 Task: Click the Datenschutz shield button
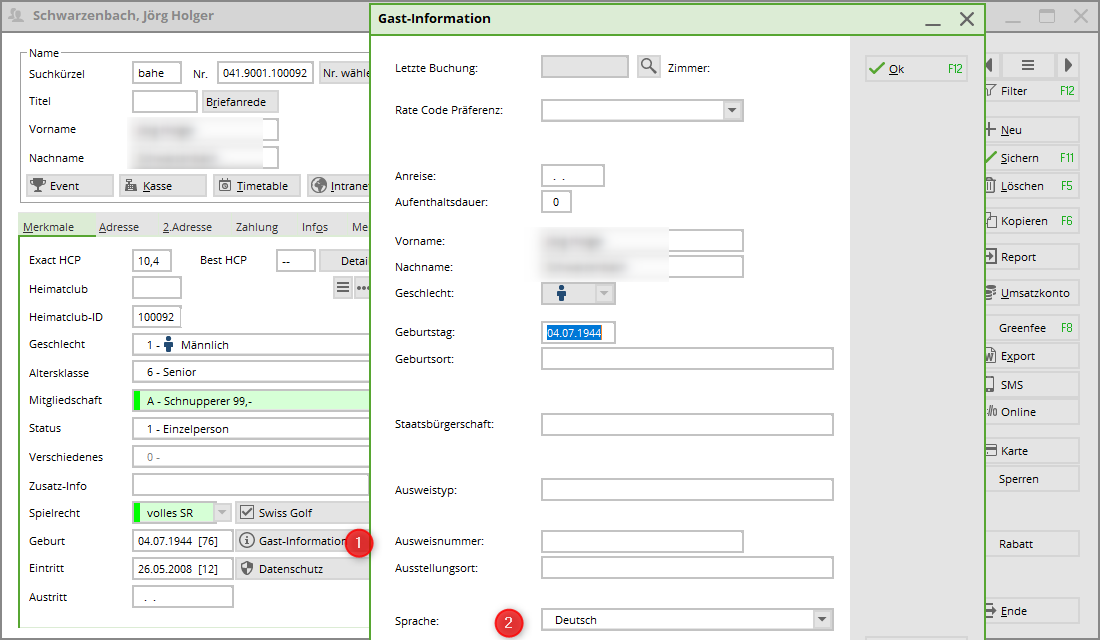point(300,569)
